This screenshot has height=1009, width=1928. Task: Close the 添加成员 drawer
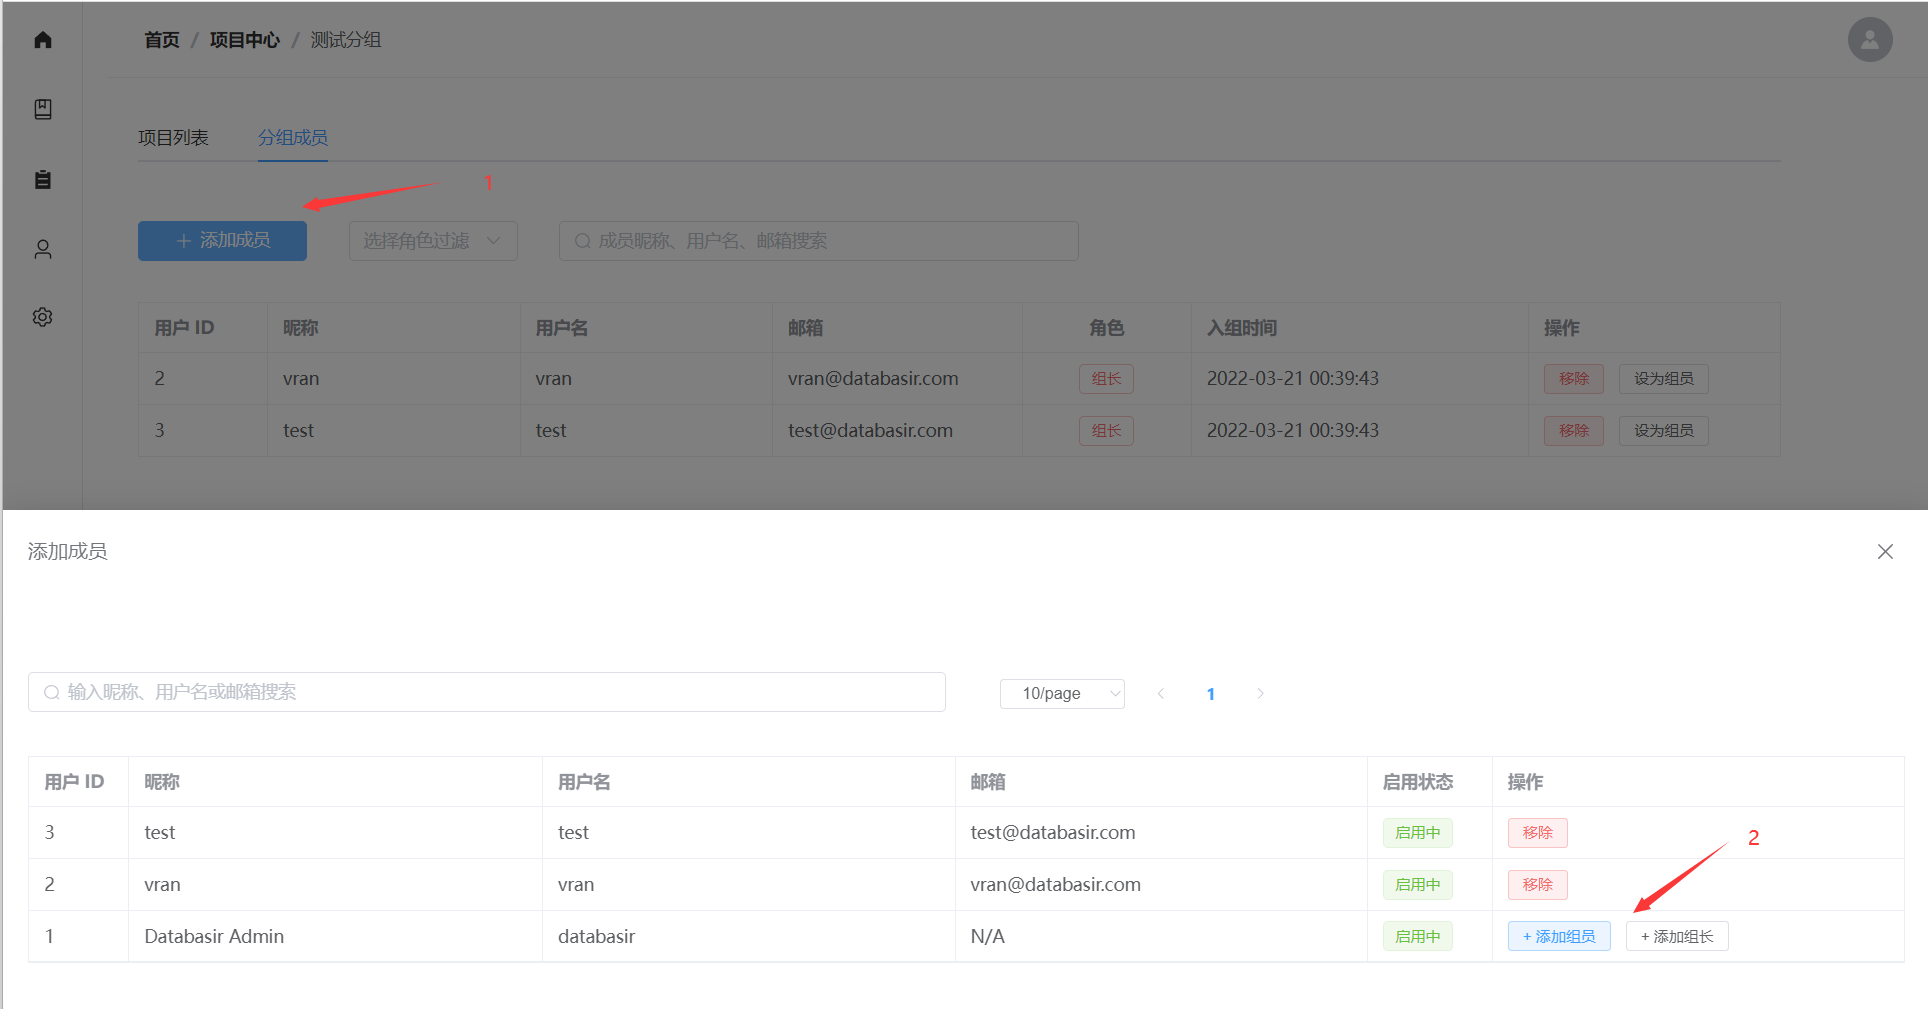pos(1885,552)
